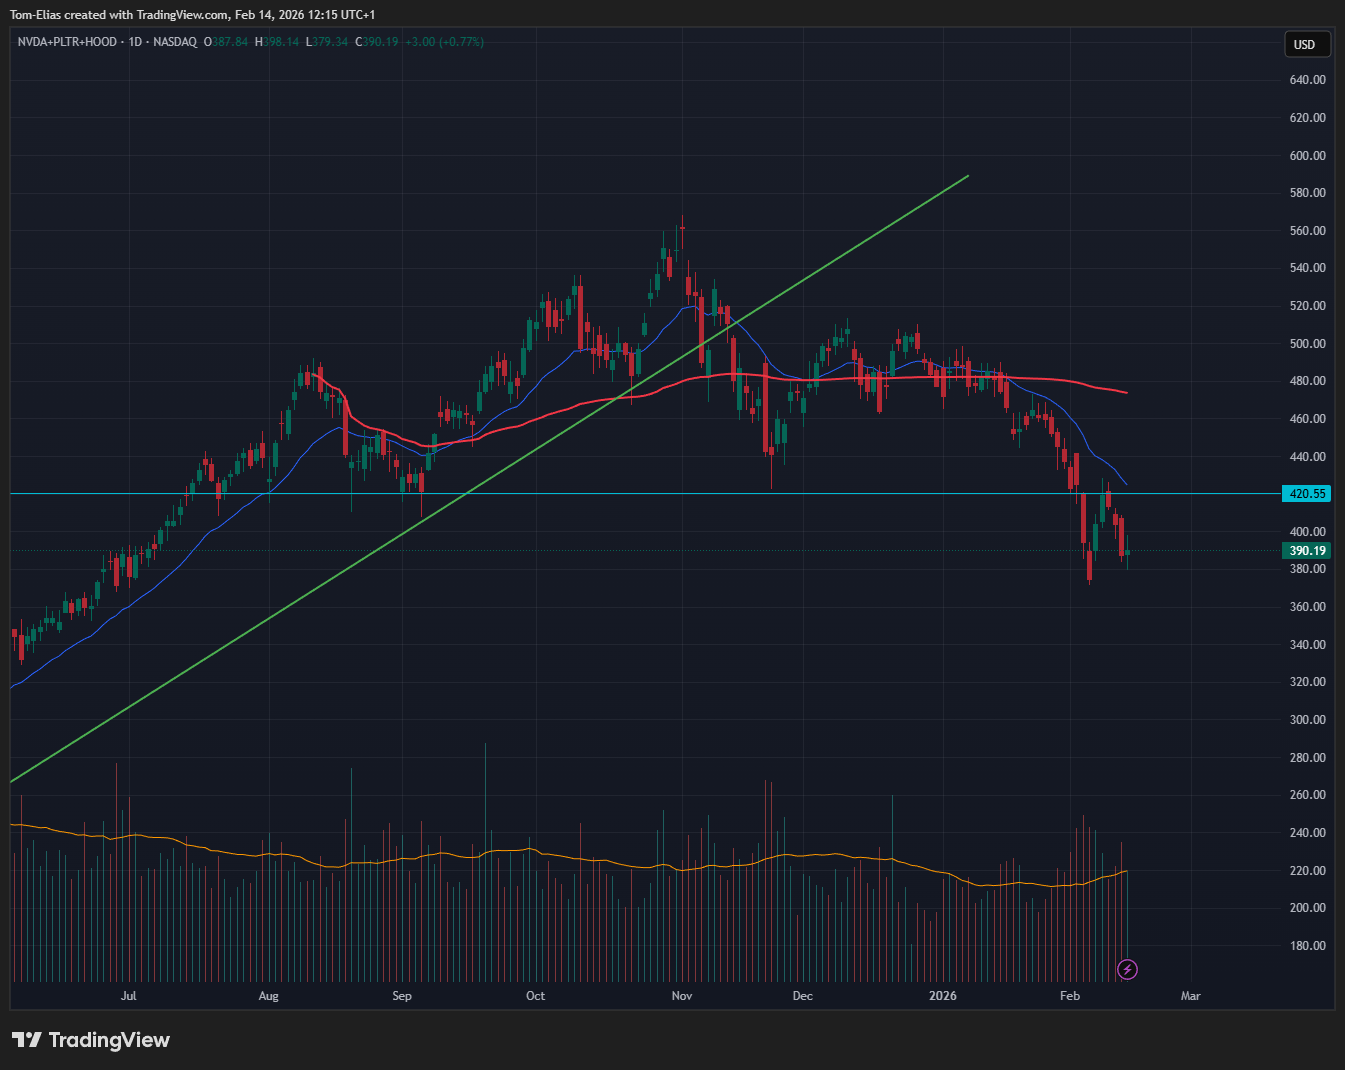Click the low value 379.34
Image resolution: width=1345 pixels, height=1070 pixels.
(330, 42)
